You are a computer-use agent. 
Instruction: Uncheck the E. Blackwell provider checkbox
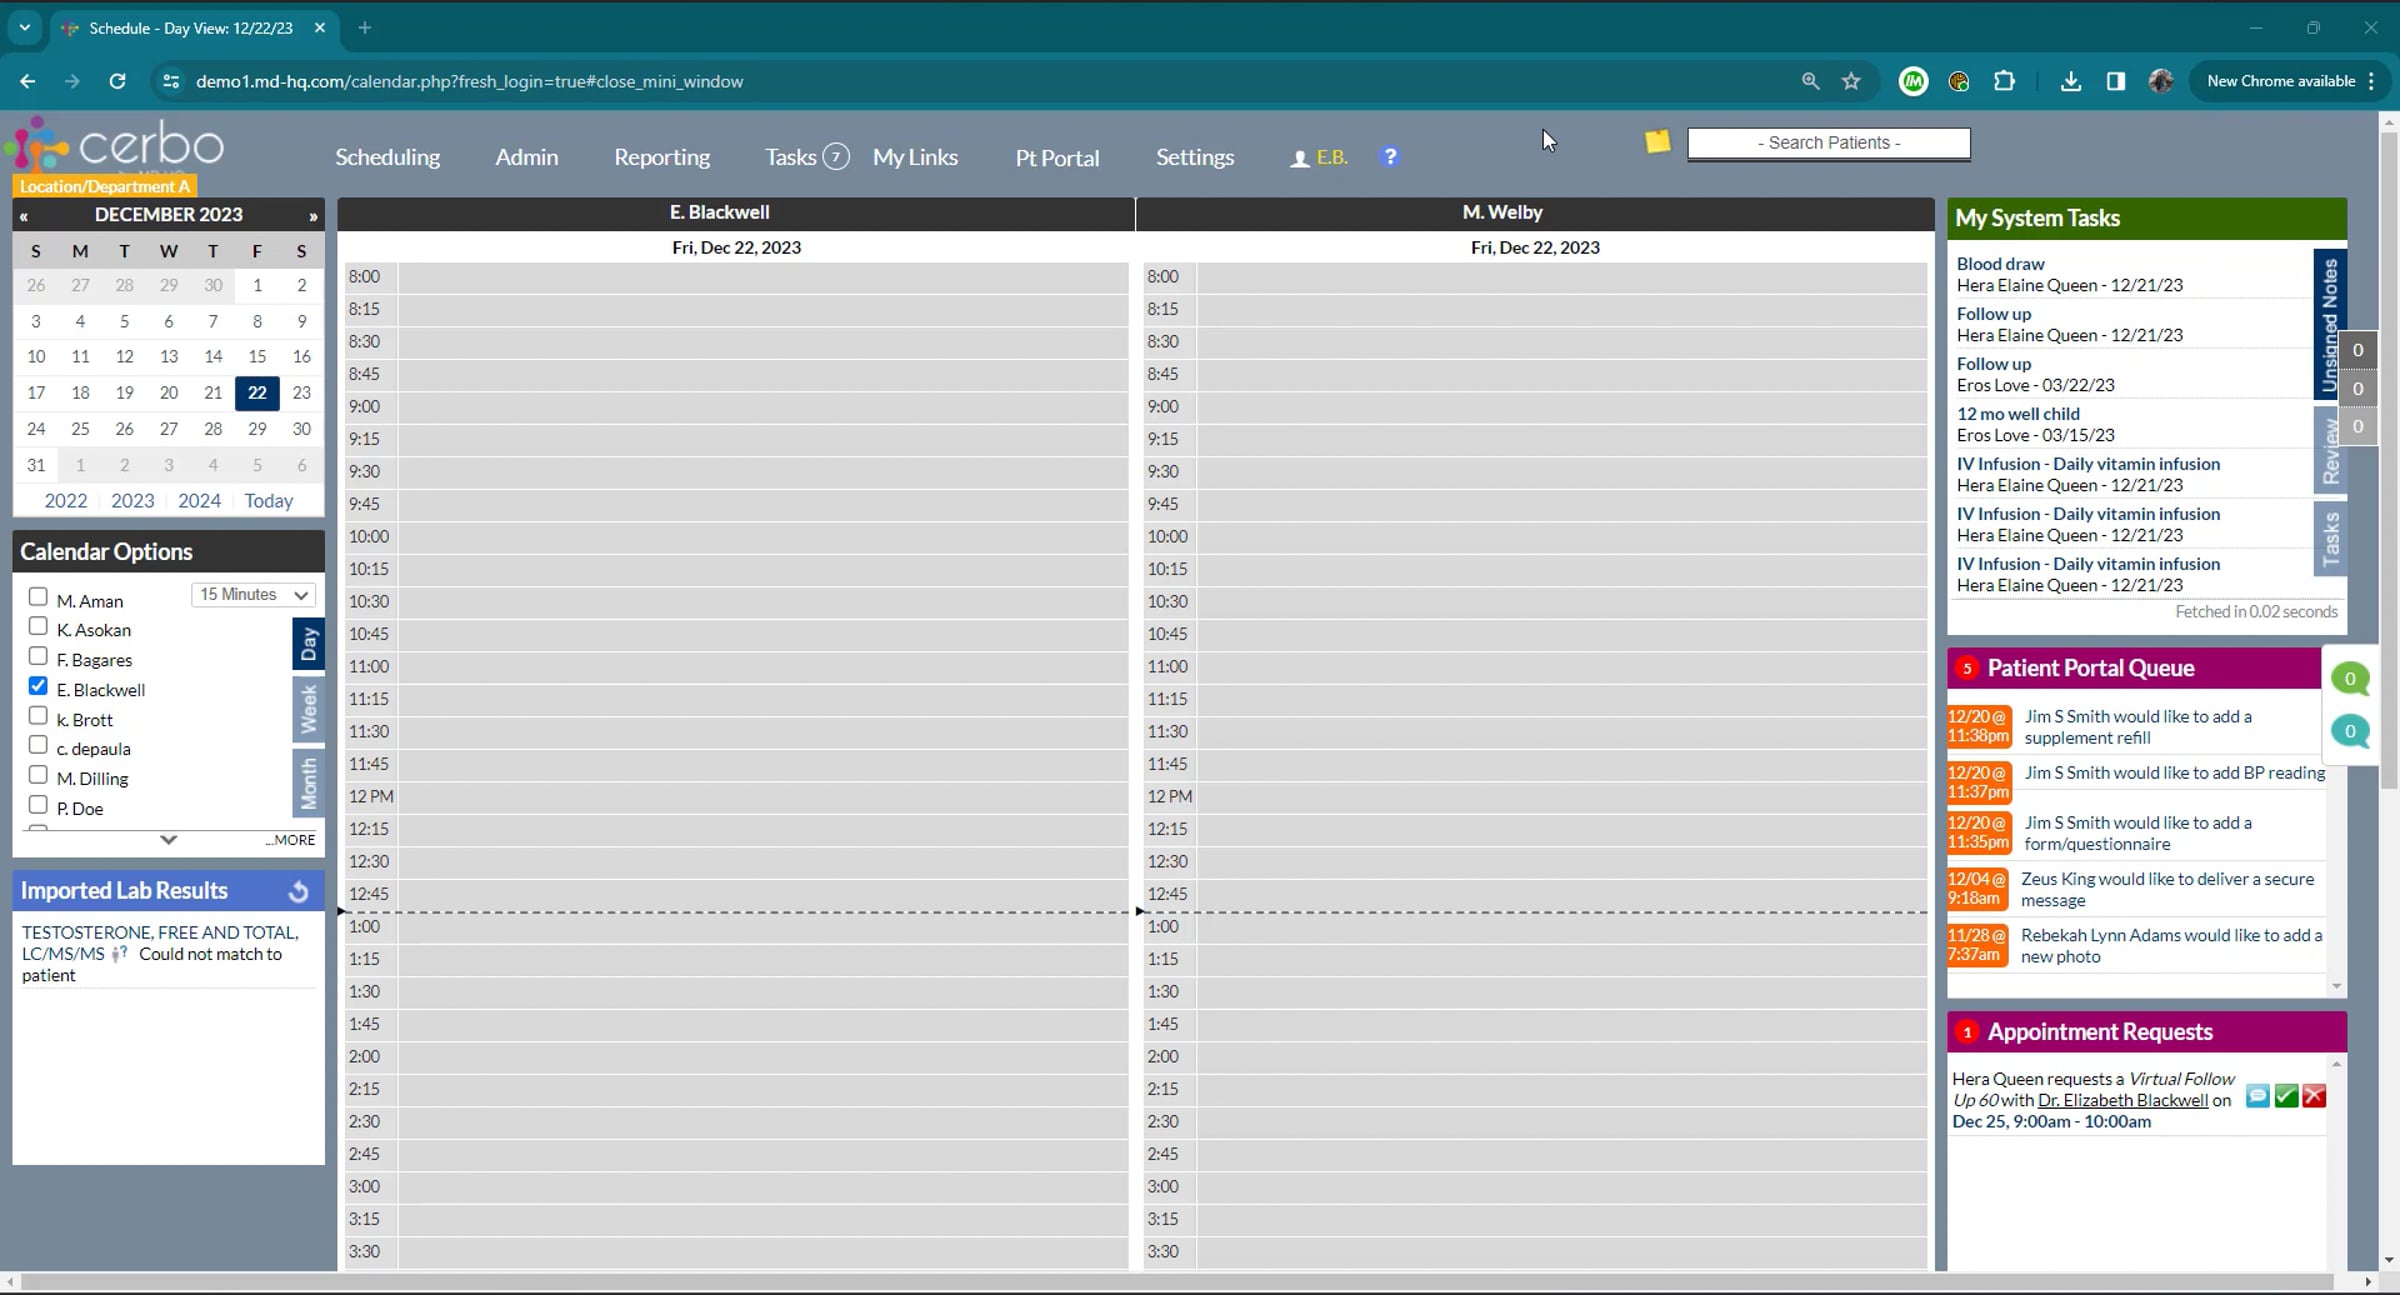coord(38,686)
